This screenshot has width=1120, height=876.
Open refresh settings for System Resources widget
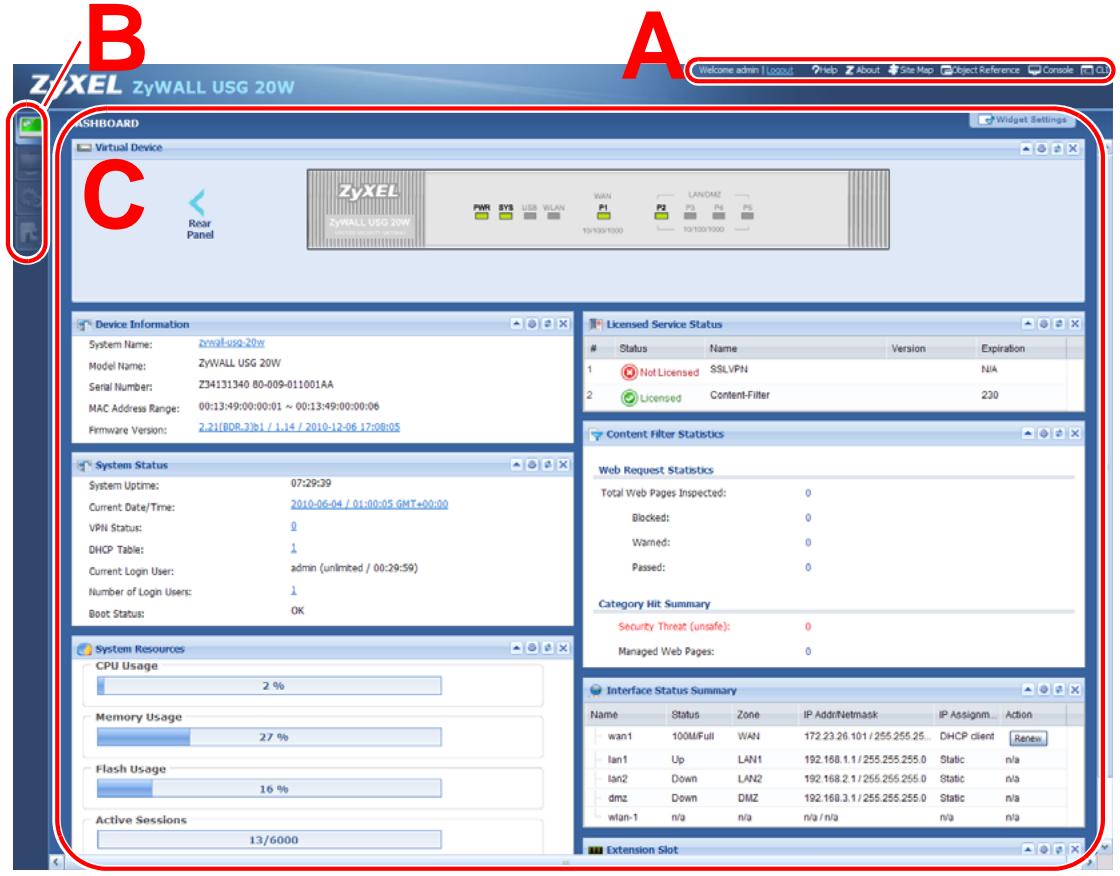[532, 648]
